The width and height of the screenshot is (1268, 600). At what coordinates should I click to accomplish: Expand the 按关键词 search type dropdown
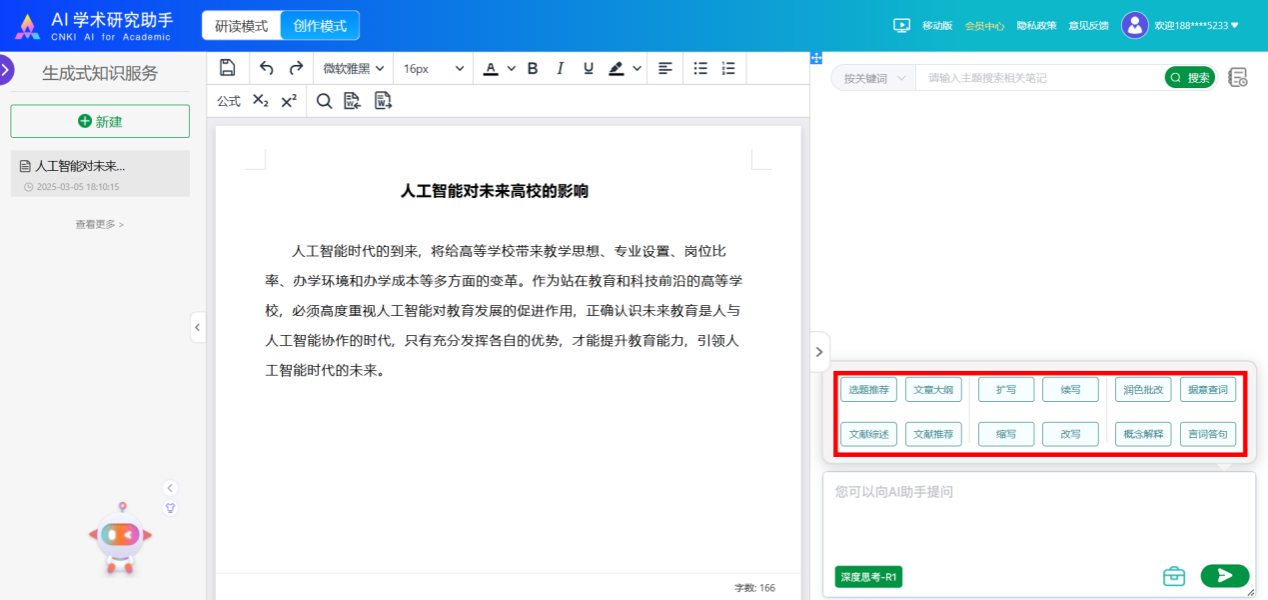click(874, 78)
